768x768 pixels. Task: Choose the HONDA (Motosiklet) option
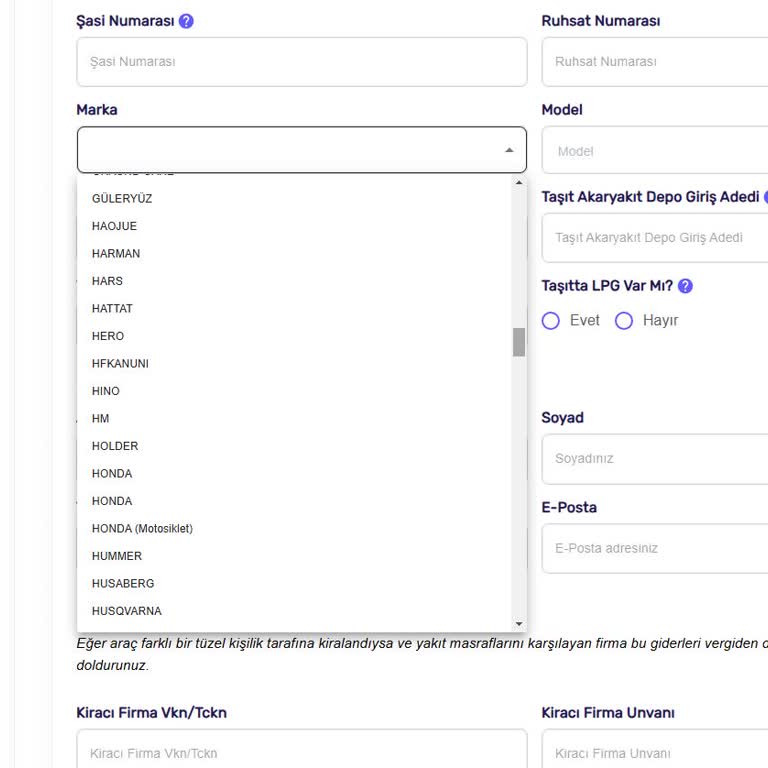point(142,529)
